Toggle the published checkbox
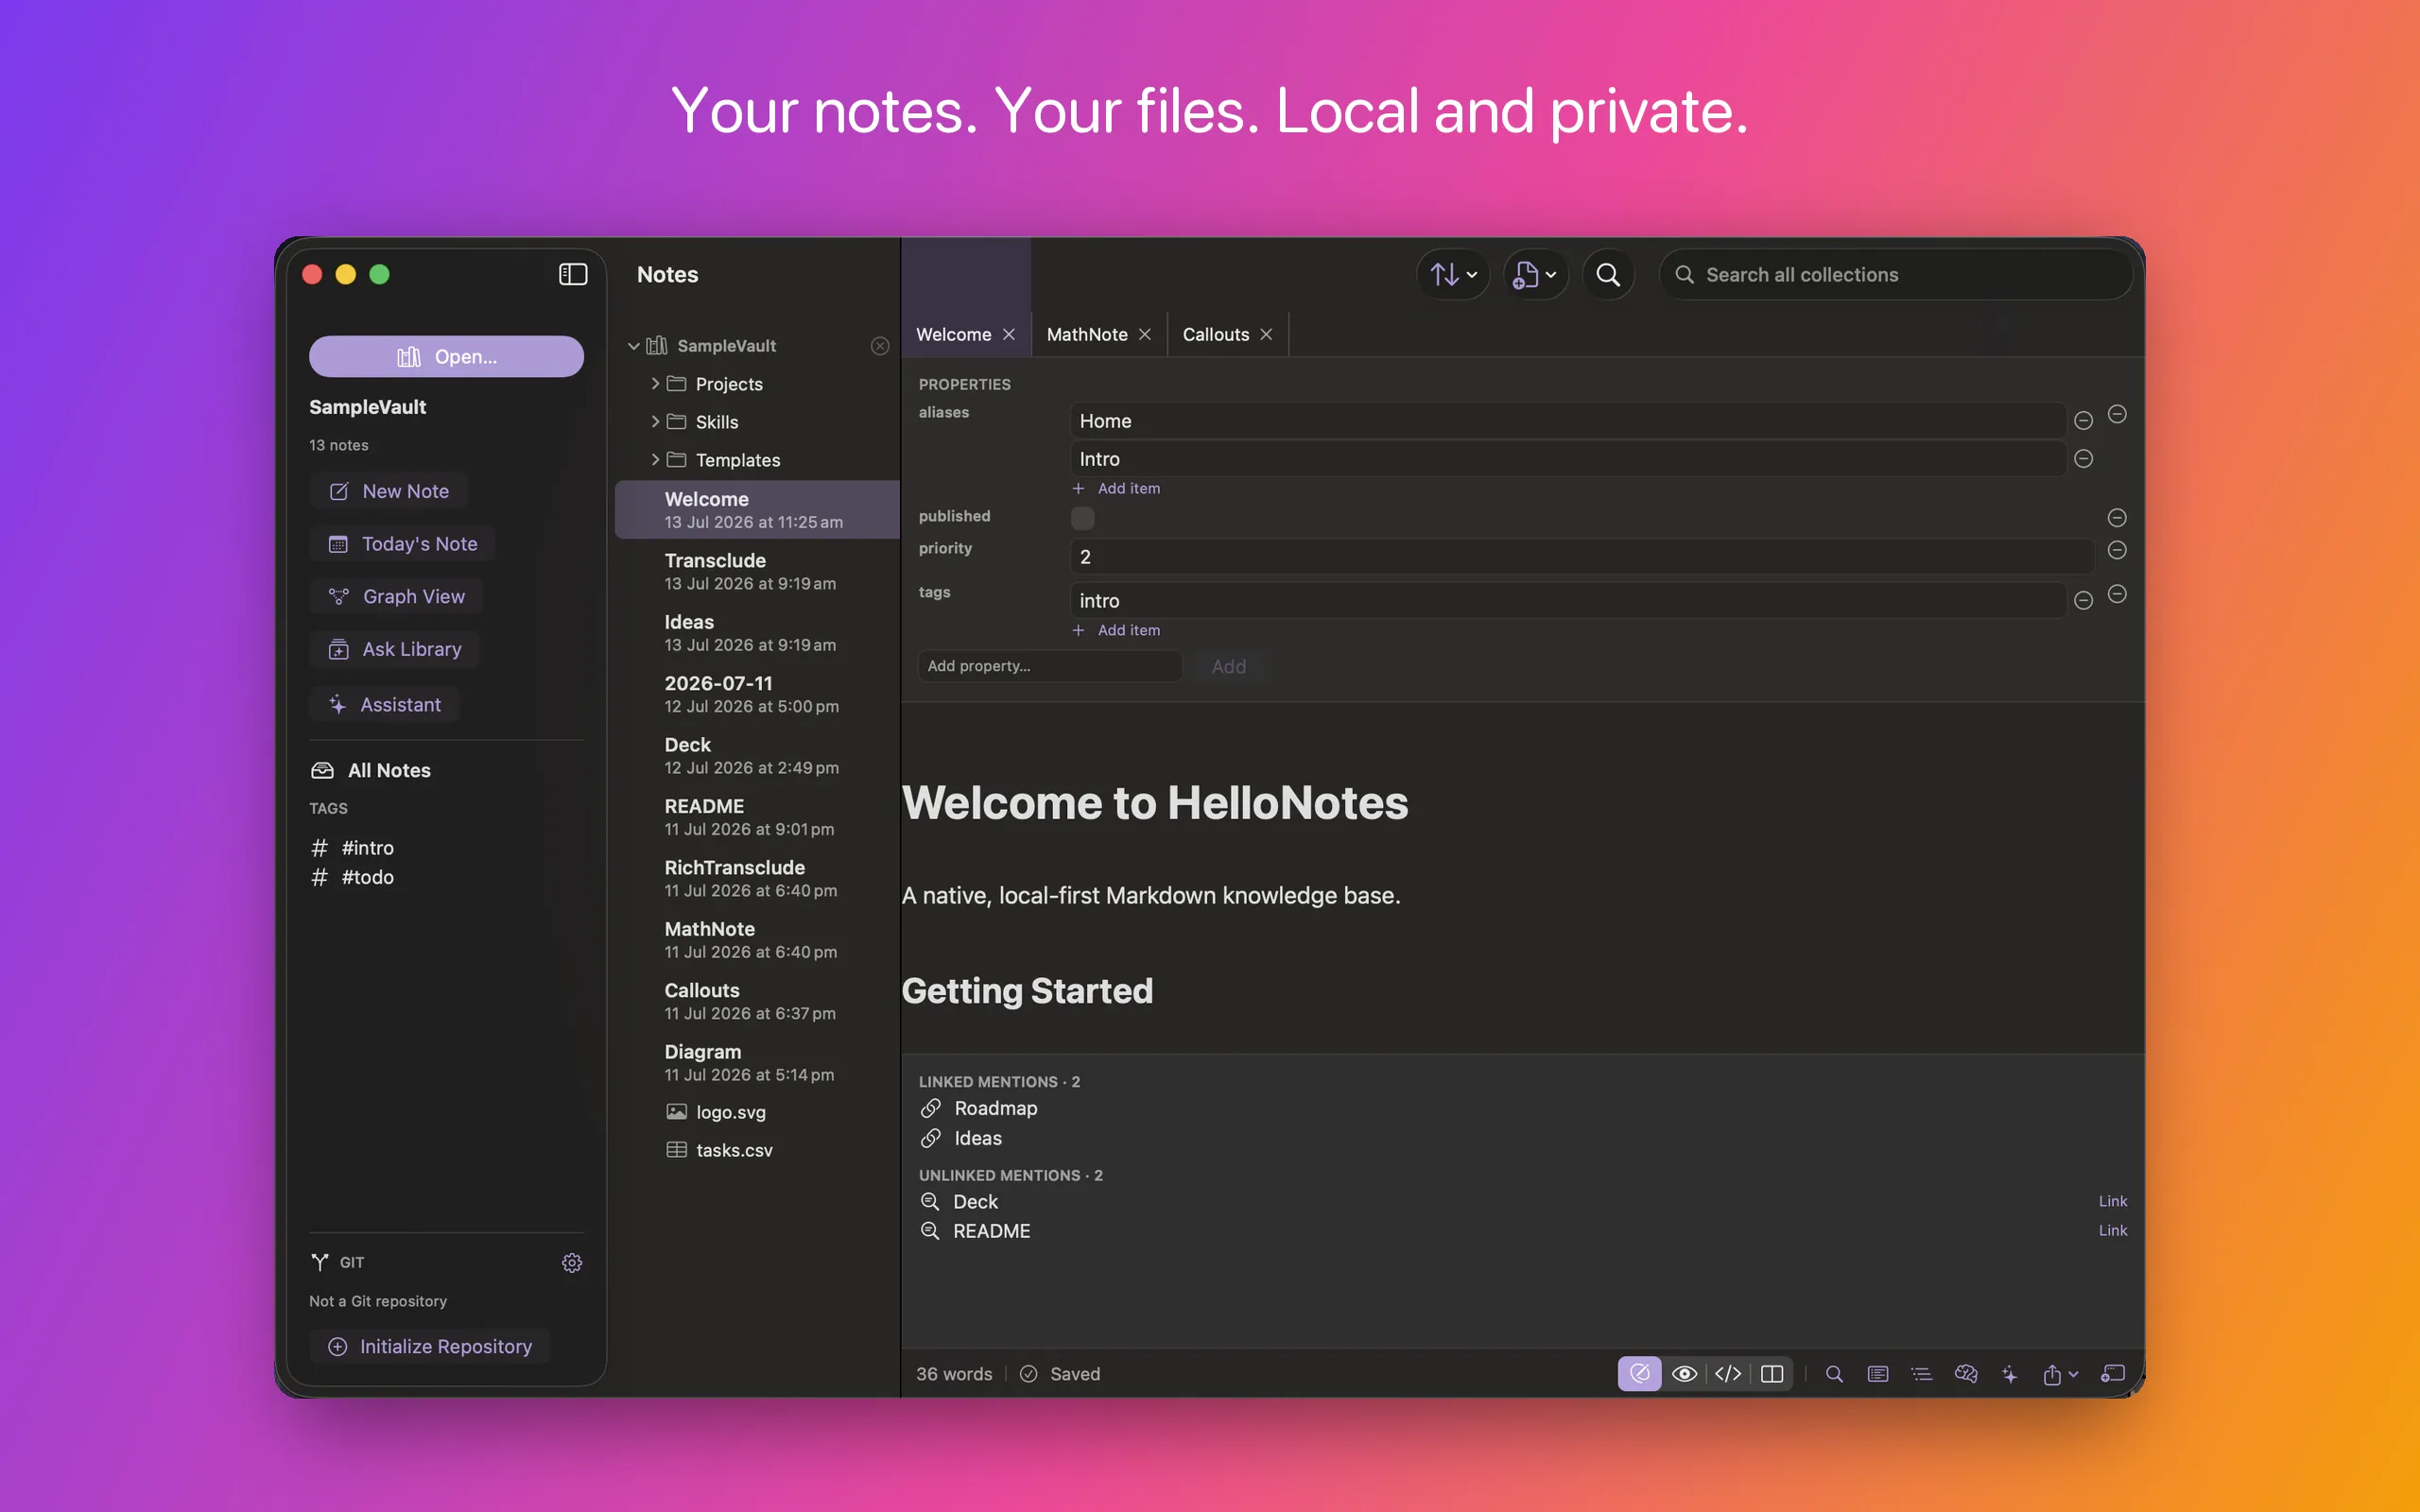2420x1512 pixels. tap(1082, 518)
